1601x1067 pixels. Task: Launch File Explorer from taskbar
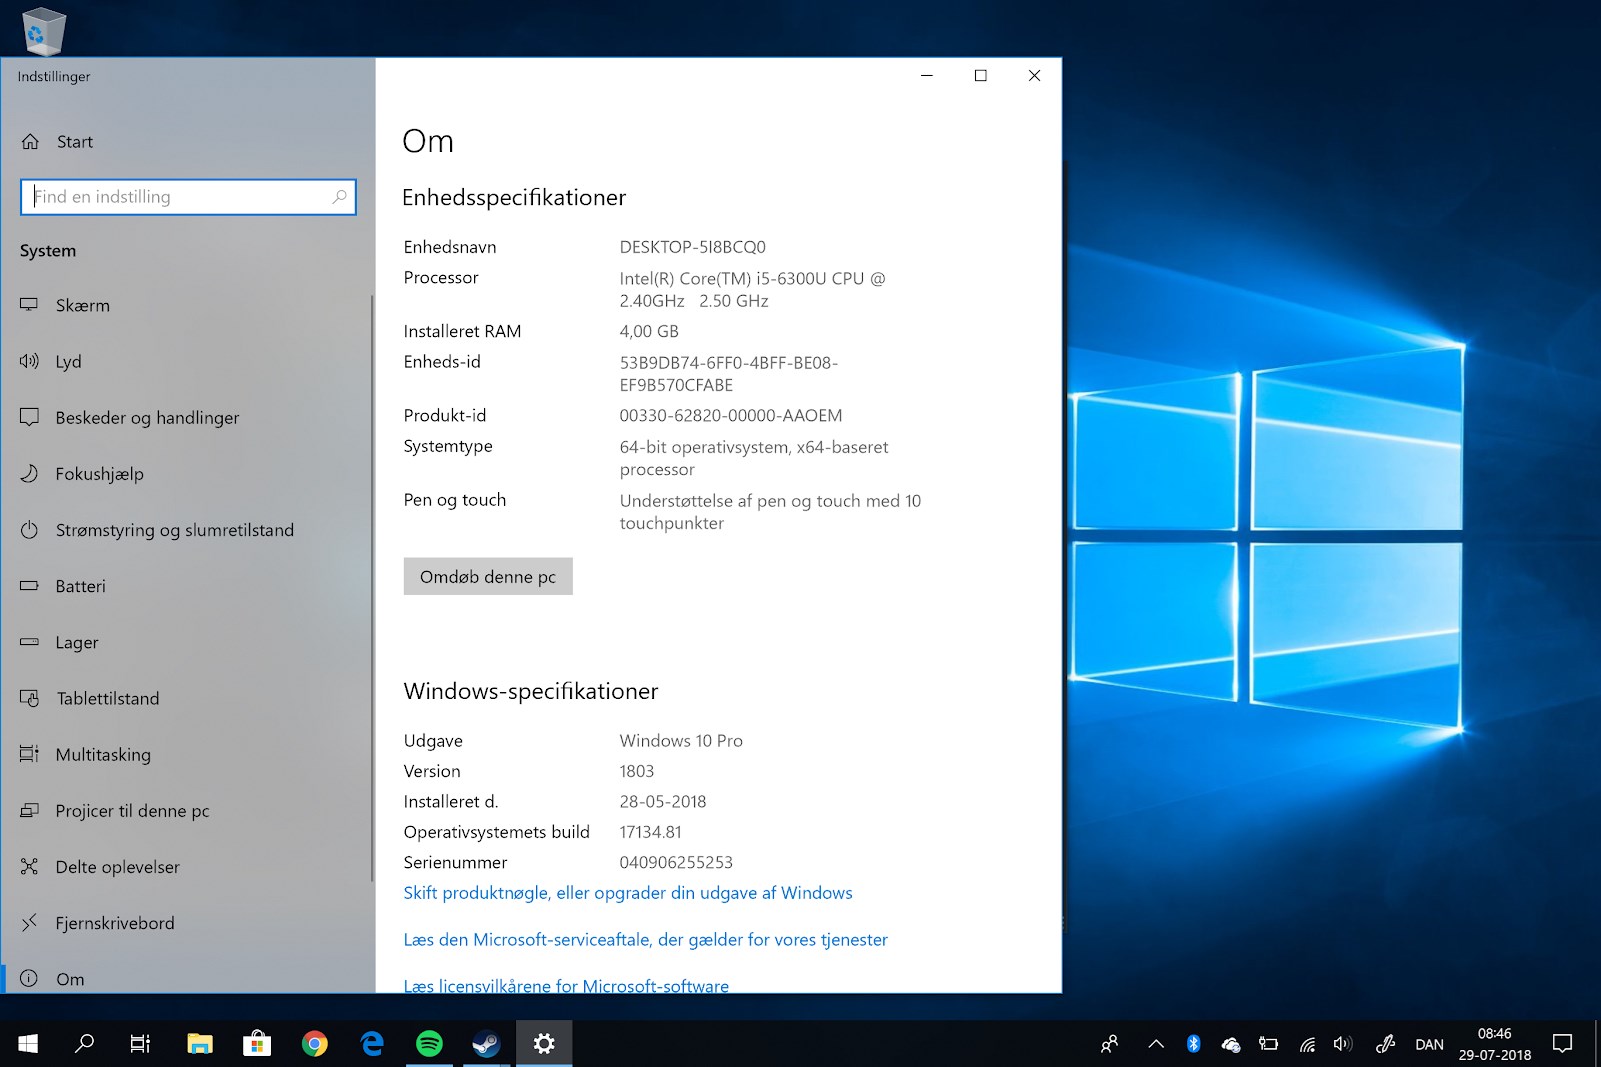[200, 1044]
